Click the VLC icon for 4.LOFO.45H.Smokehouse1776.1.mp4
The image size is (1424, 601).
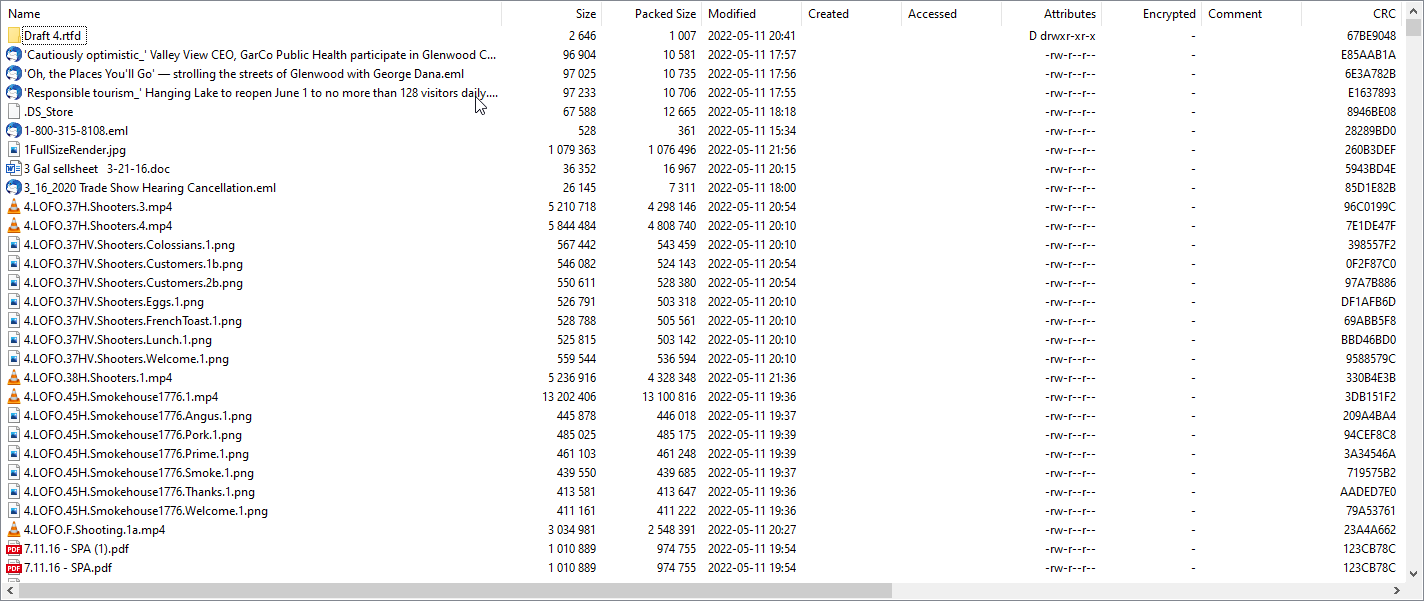pos(14,397)
